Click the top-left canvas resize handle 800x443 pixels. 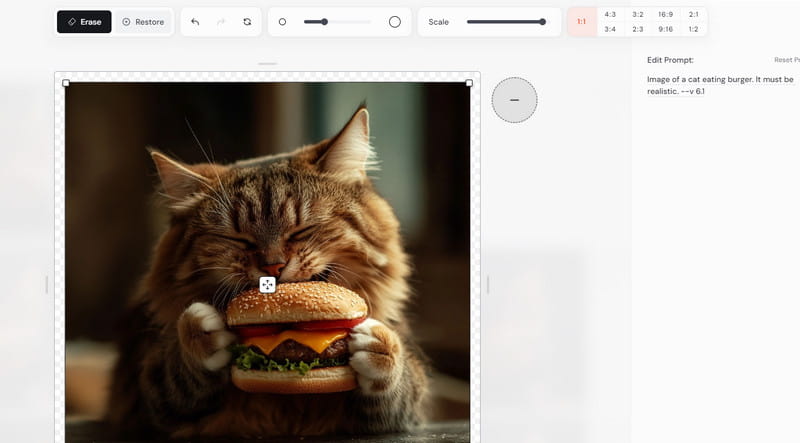click(66, 83)
